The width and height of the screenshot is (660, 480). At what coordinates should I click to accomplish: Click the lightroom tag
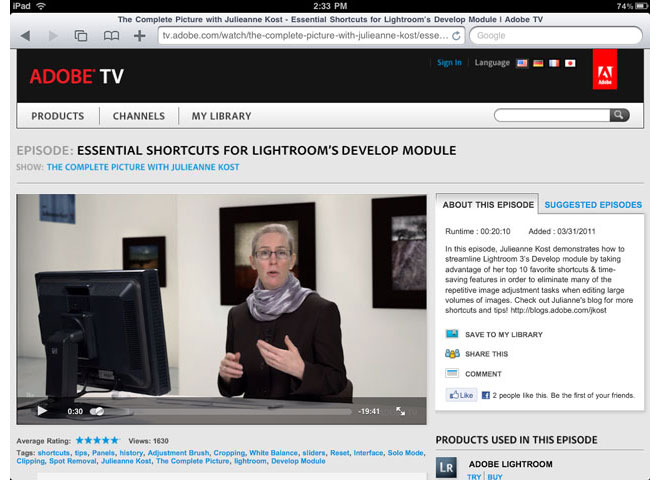[250, 461]
